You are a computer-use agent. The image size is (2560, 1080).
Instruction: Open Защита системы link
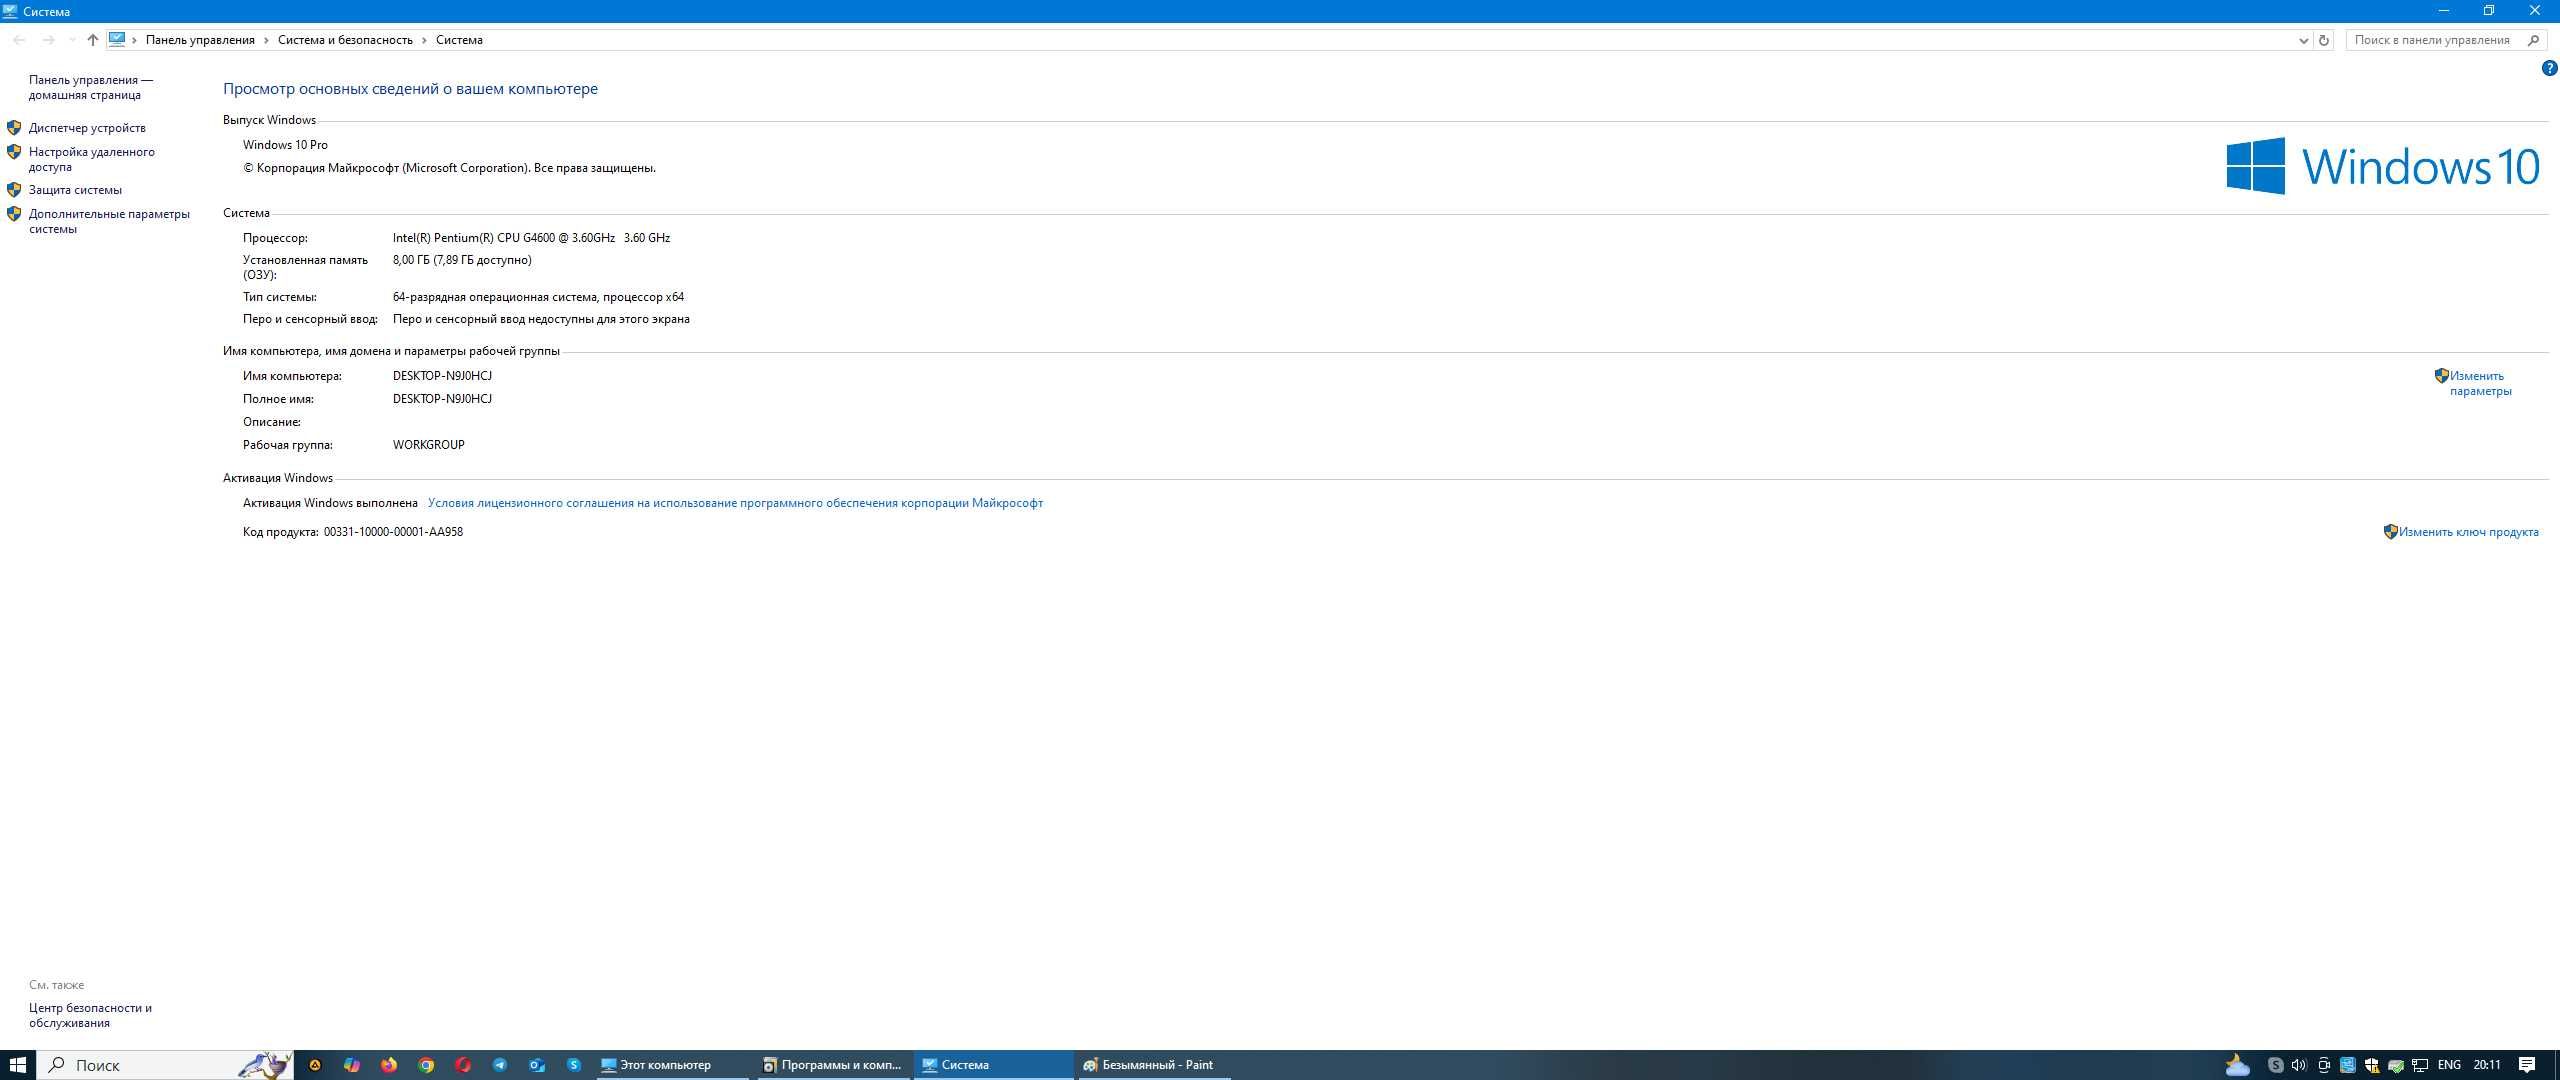tap(75, 190)
